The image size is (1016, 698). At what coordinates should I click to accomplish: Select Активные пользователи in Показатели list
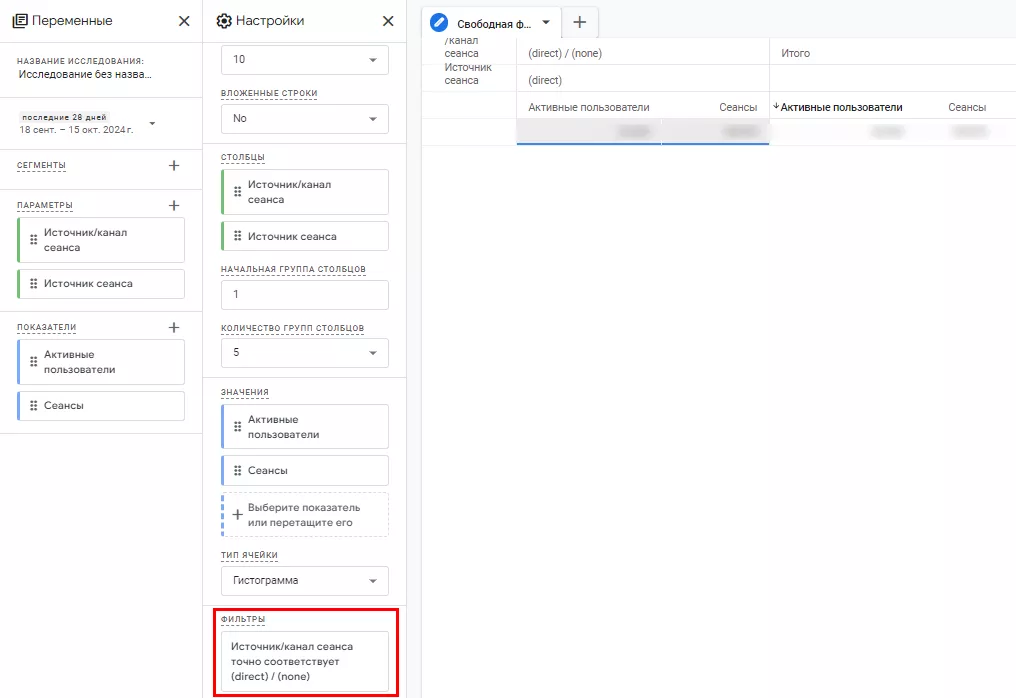click(101, 362)
